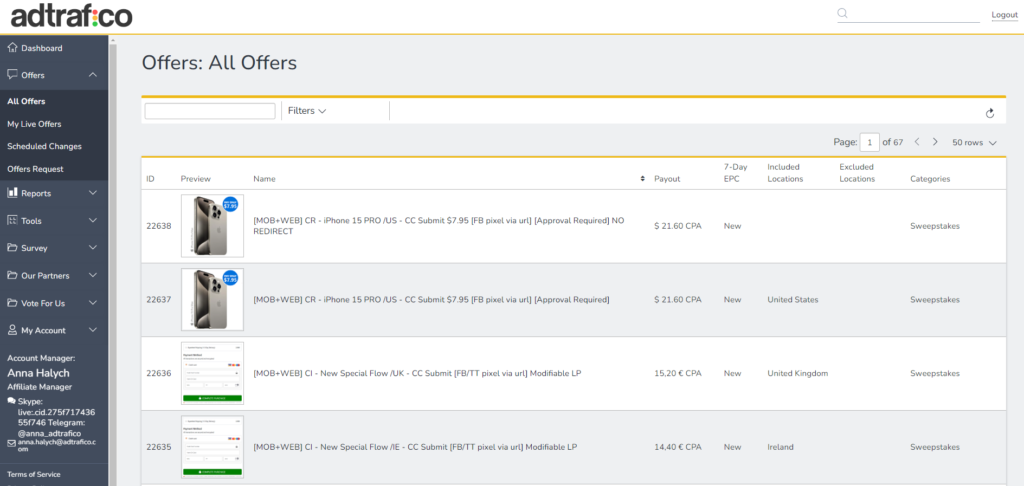Image resolution: width=1024 pixels, height=486 pixels.
Task: Click the Excluded Locations column header
Action: pos(857,173)
